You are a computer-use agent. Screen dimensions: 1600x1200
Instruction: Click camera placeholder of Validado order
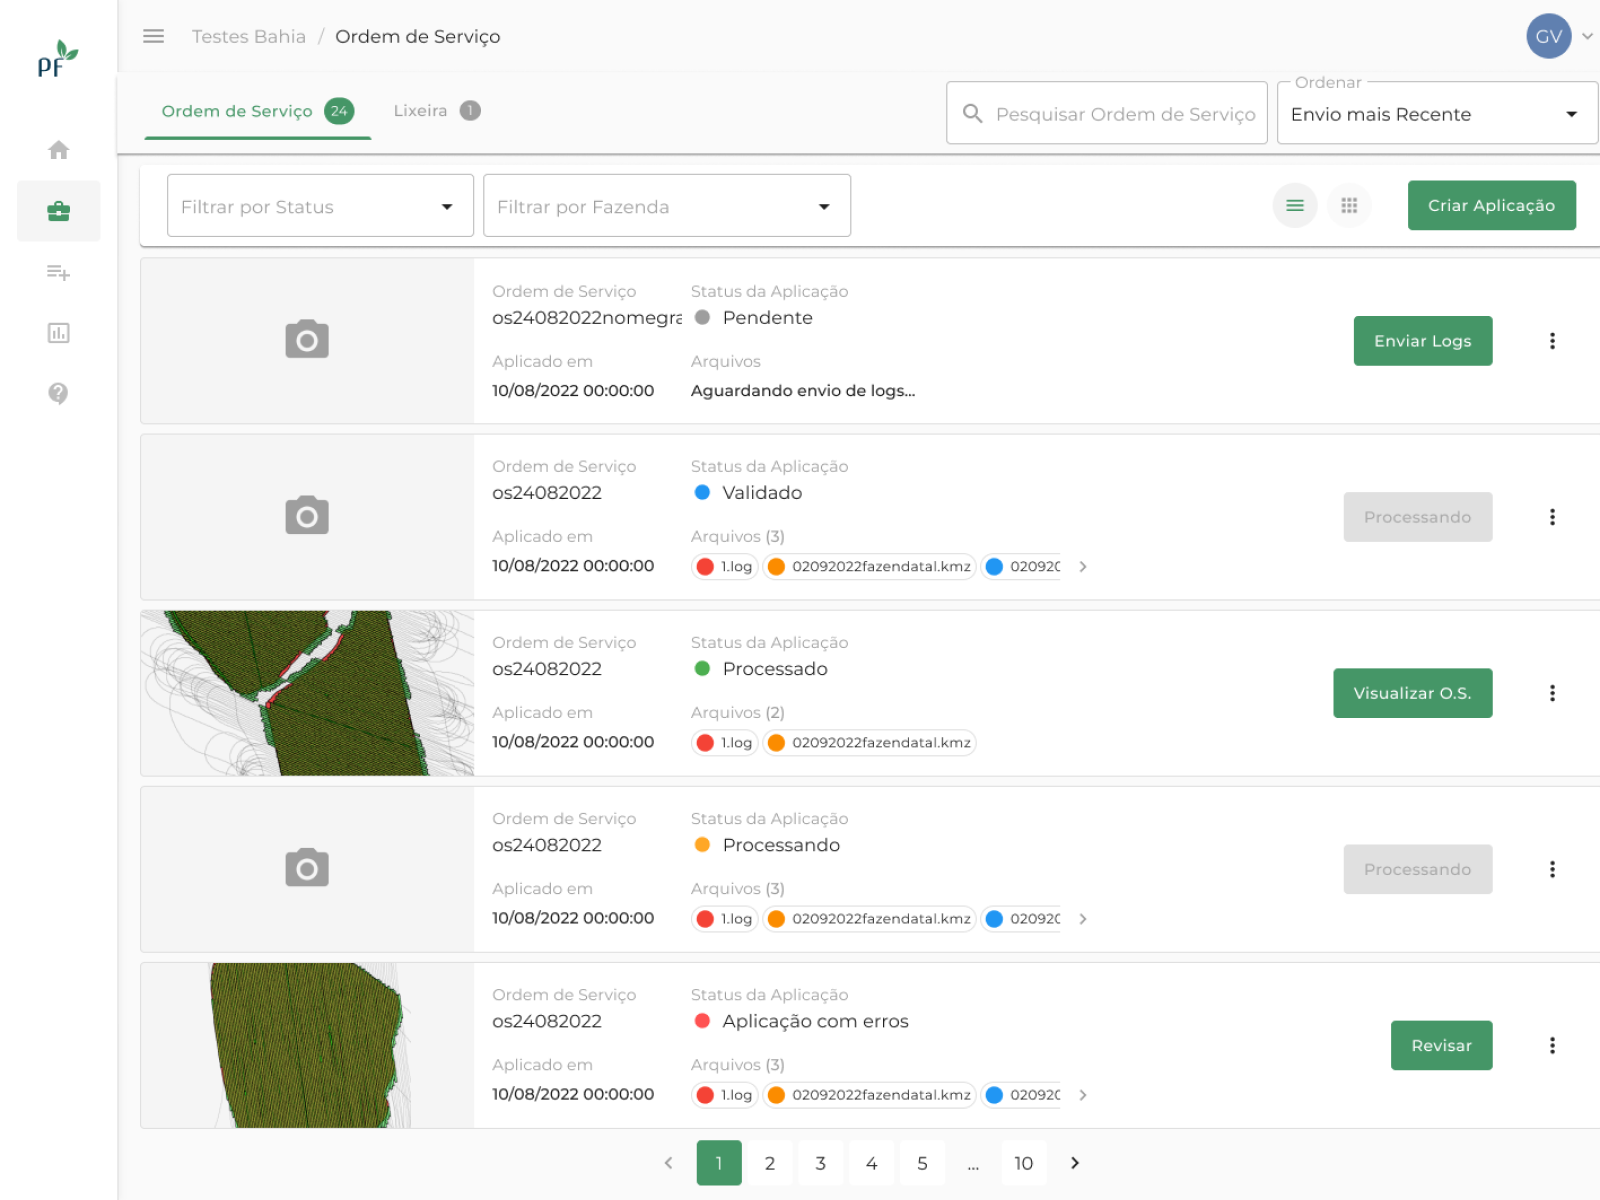[307, 516]
